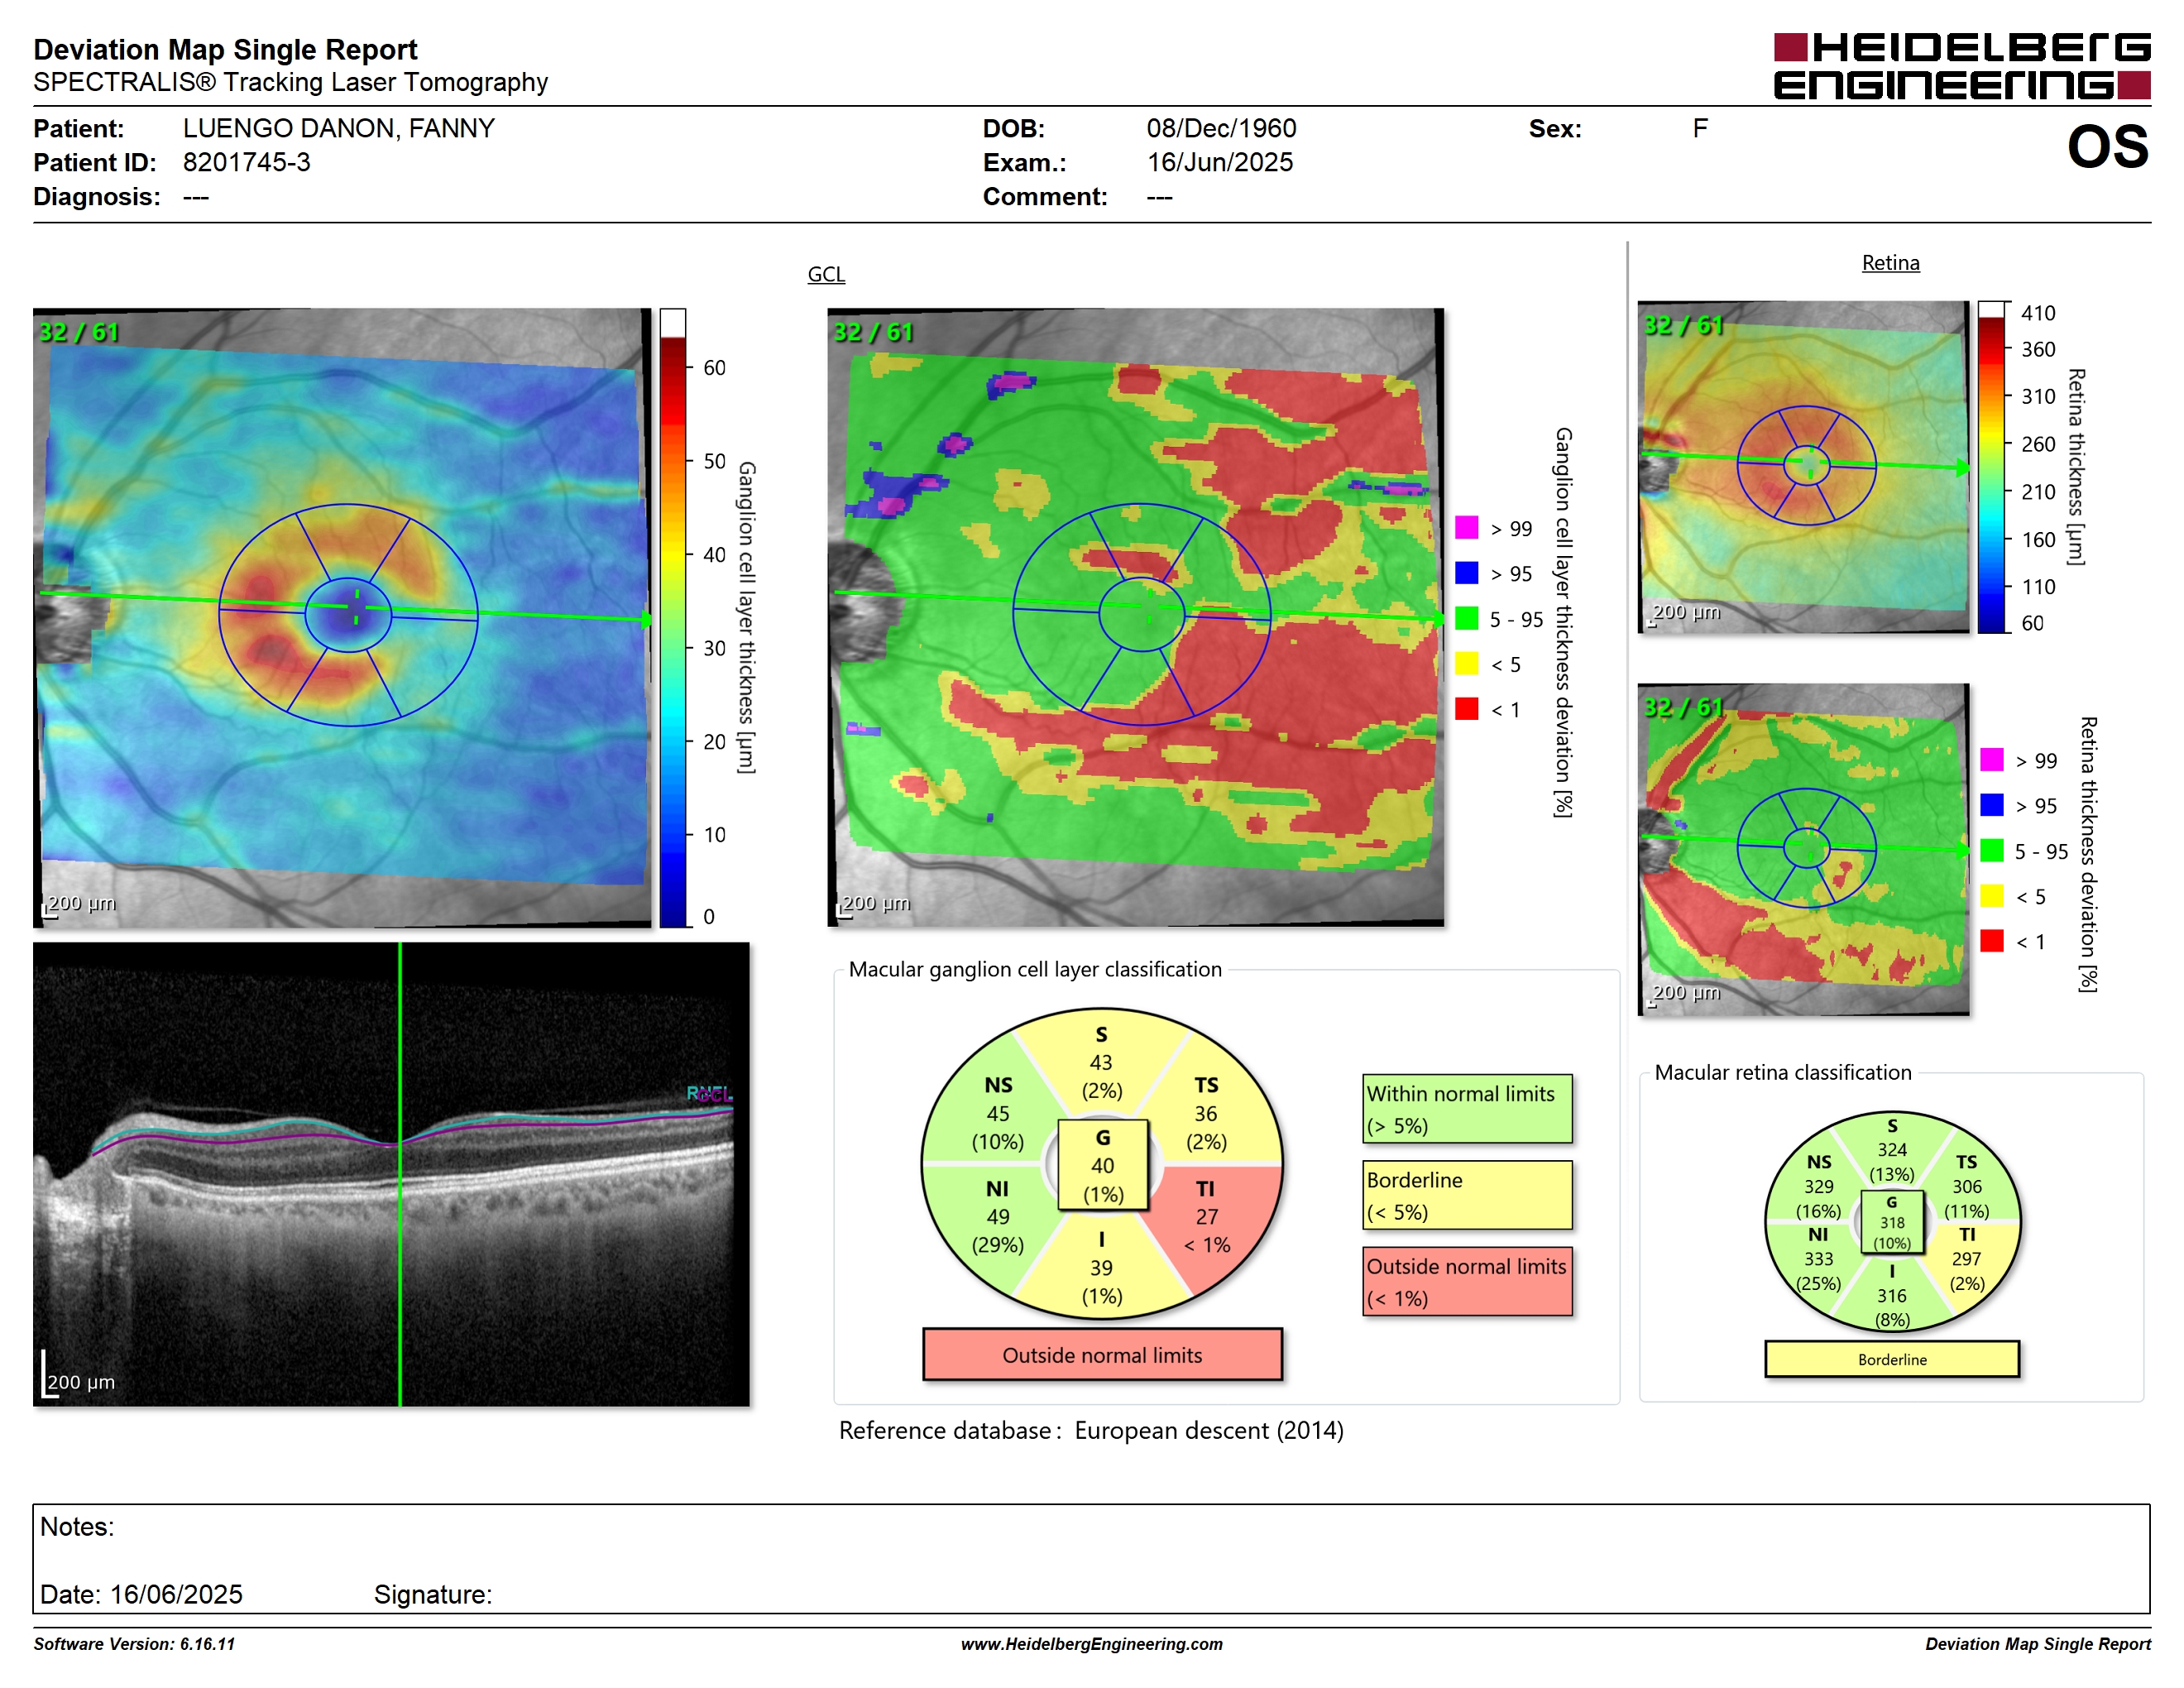Click the magenta > 99 swatch in Retina deviation legend
The width and height of the screenshot is (2184, 1688).
pyautogui.click(x=1991, y=759)
